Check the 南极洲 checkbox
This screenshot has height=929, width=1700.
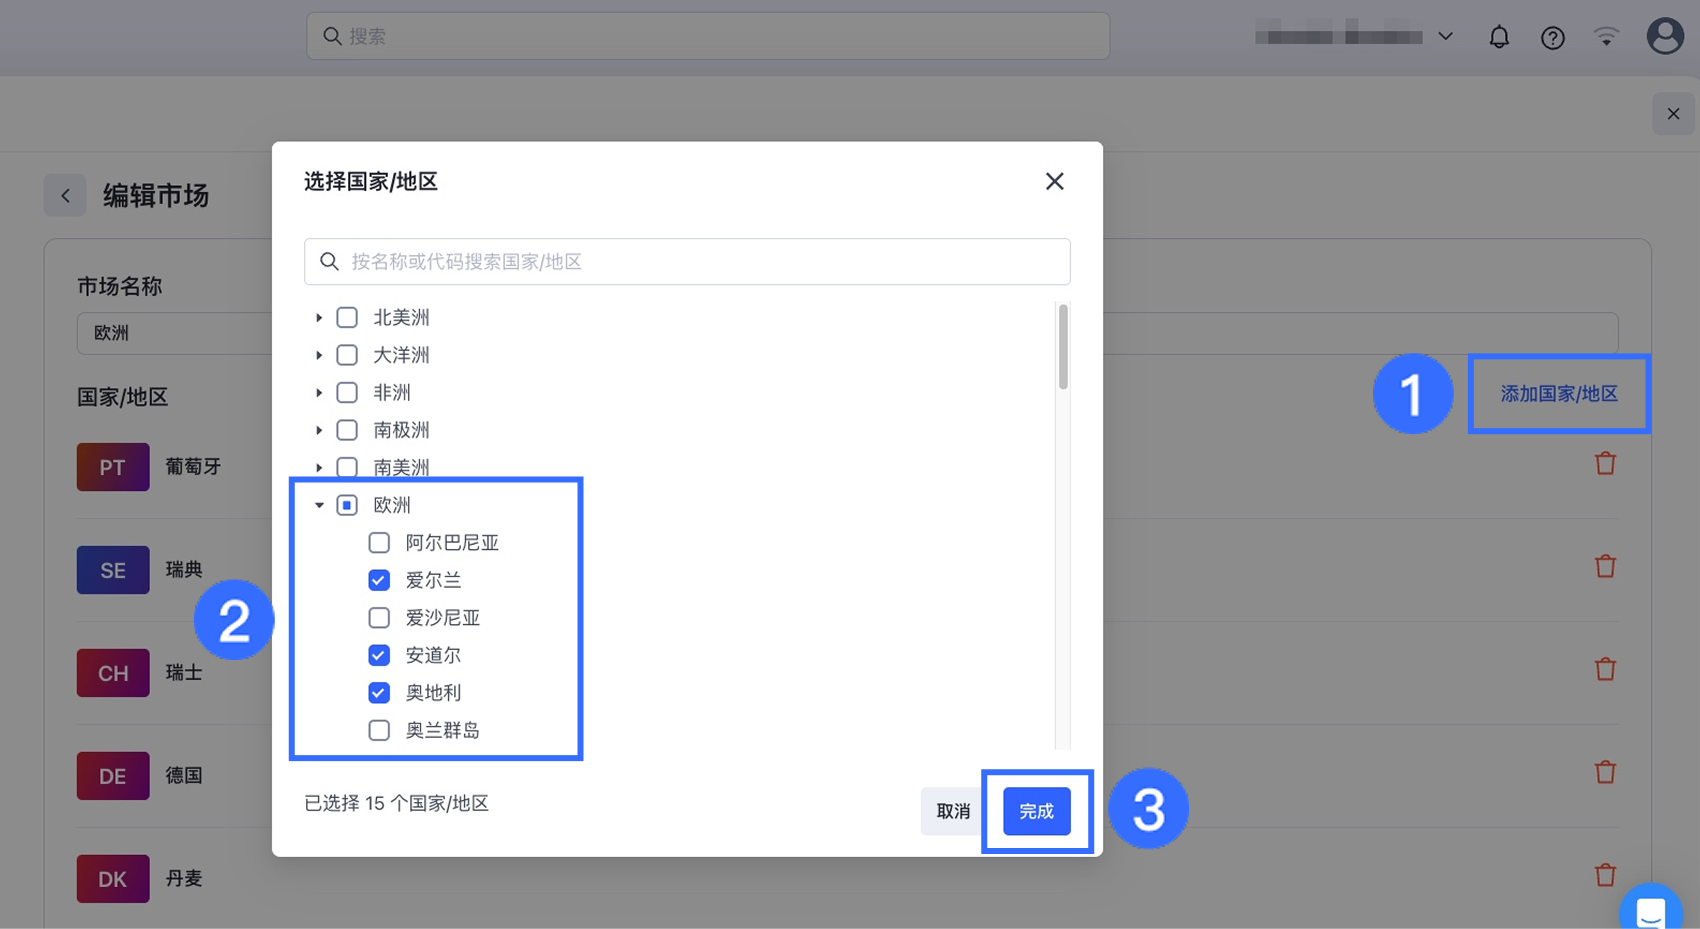pos(347,430)
